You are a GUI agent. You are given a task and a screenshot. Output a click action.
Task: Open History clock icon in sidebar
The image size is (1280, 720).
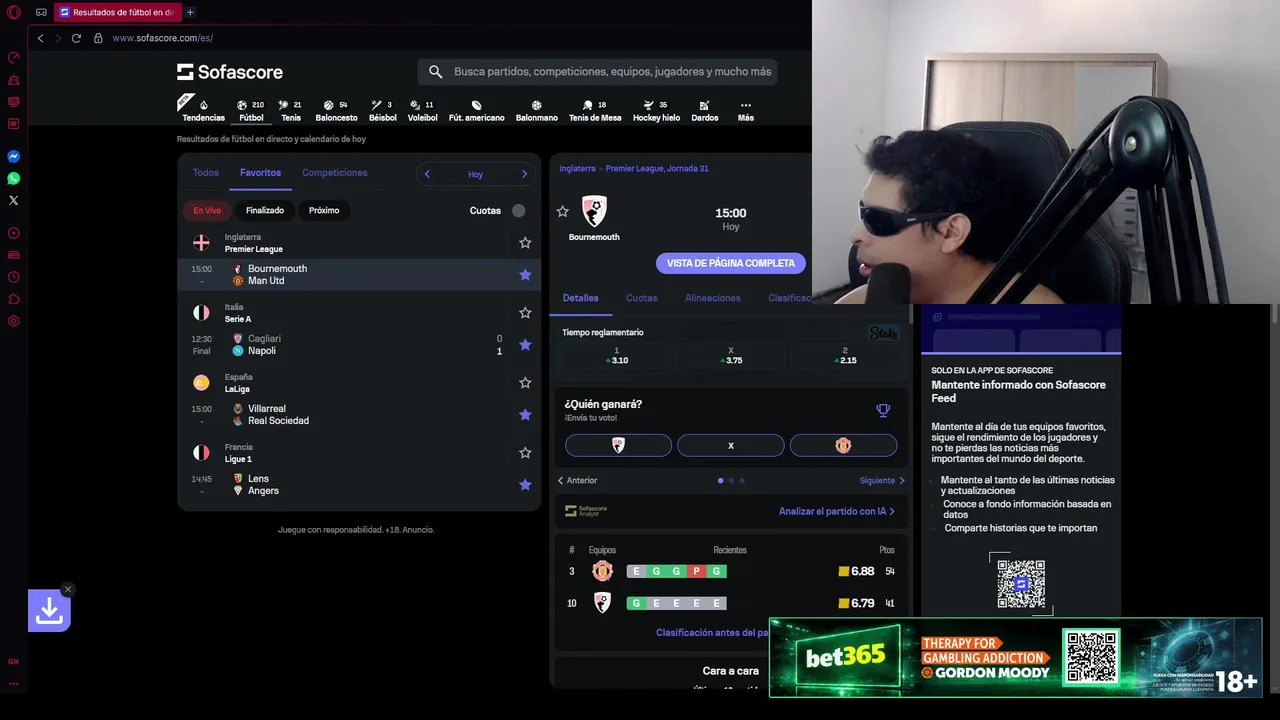[14, 277]
